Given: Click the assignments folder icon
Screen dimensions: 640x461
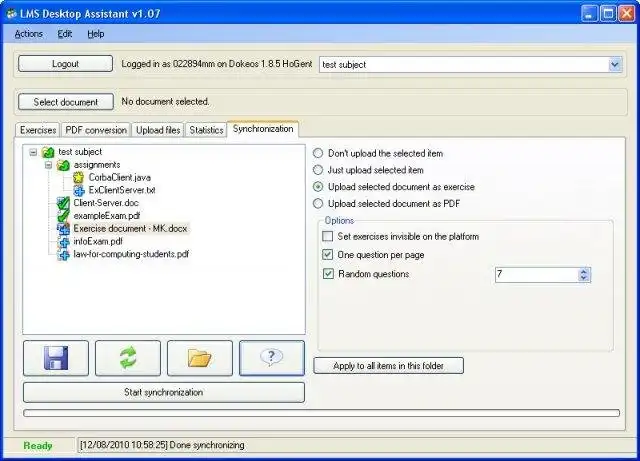Looking at the screenshot, I should [x=63, y=165].
